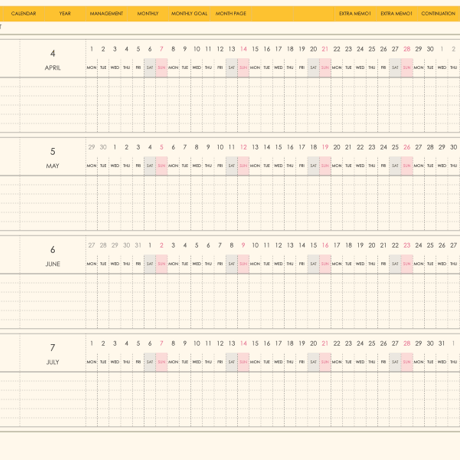Screen dimensions: 460x460
Task: Select date 12 in the May row
Action: coord(243,147)
